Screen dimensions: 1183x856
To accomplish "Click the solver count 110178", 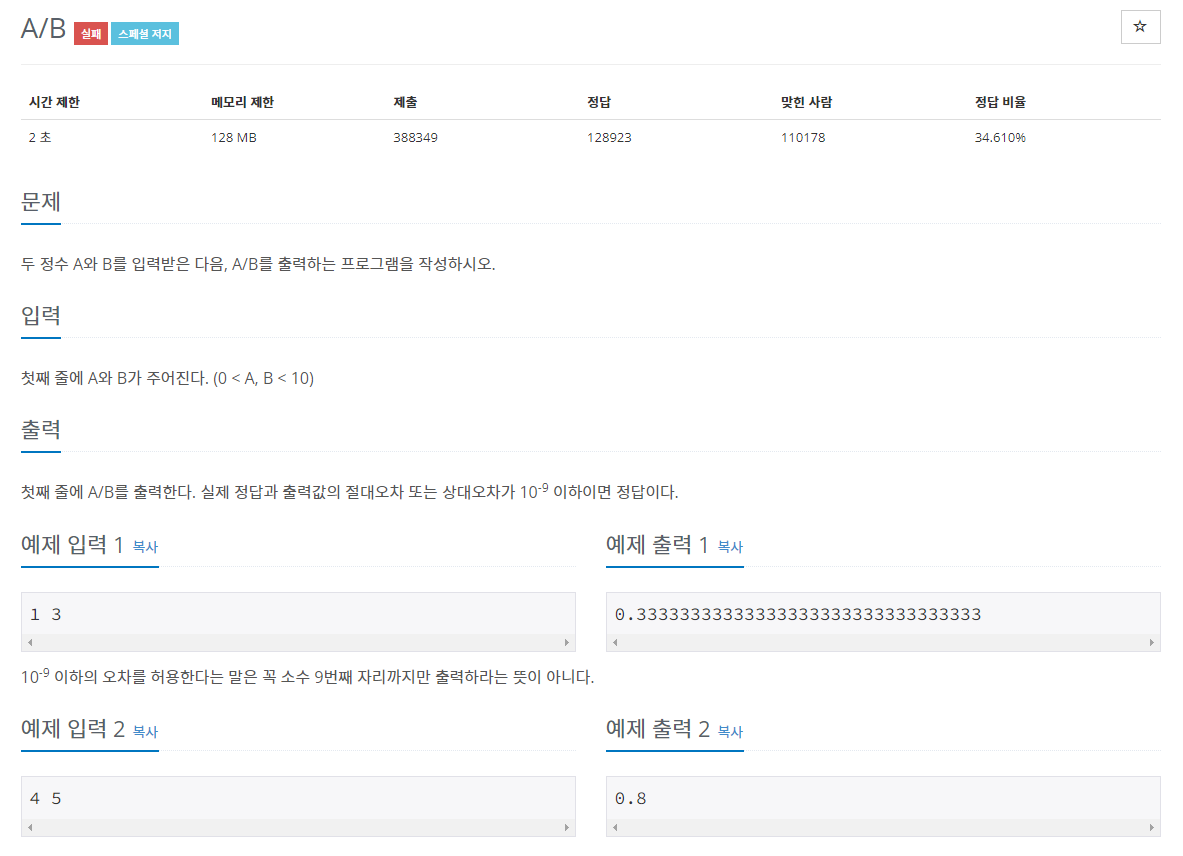I will pyautogui.click(x=804, y=137).
